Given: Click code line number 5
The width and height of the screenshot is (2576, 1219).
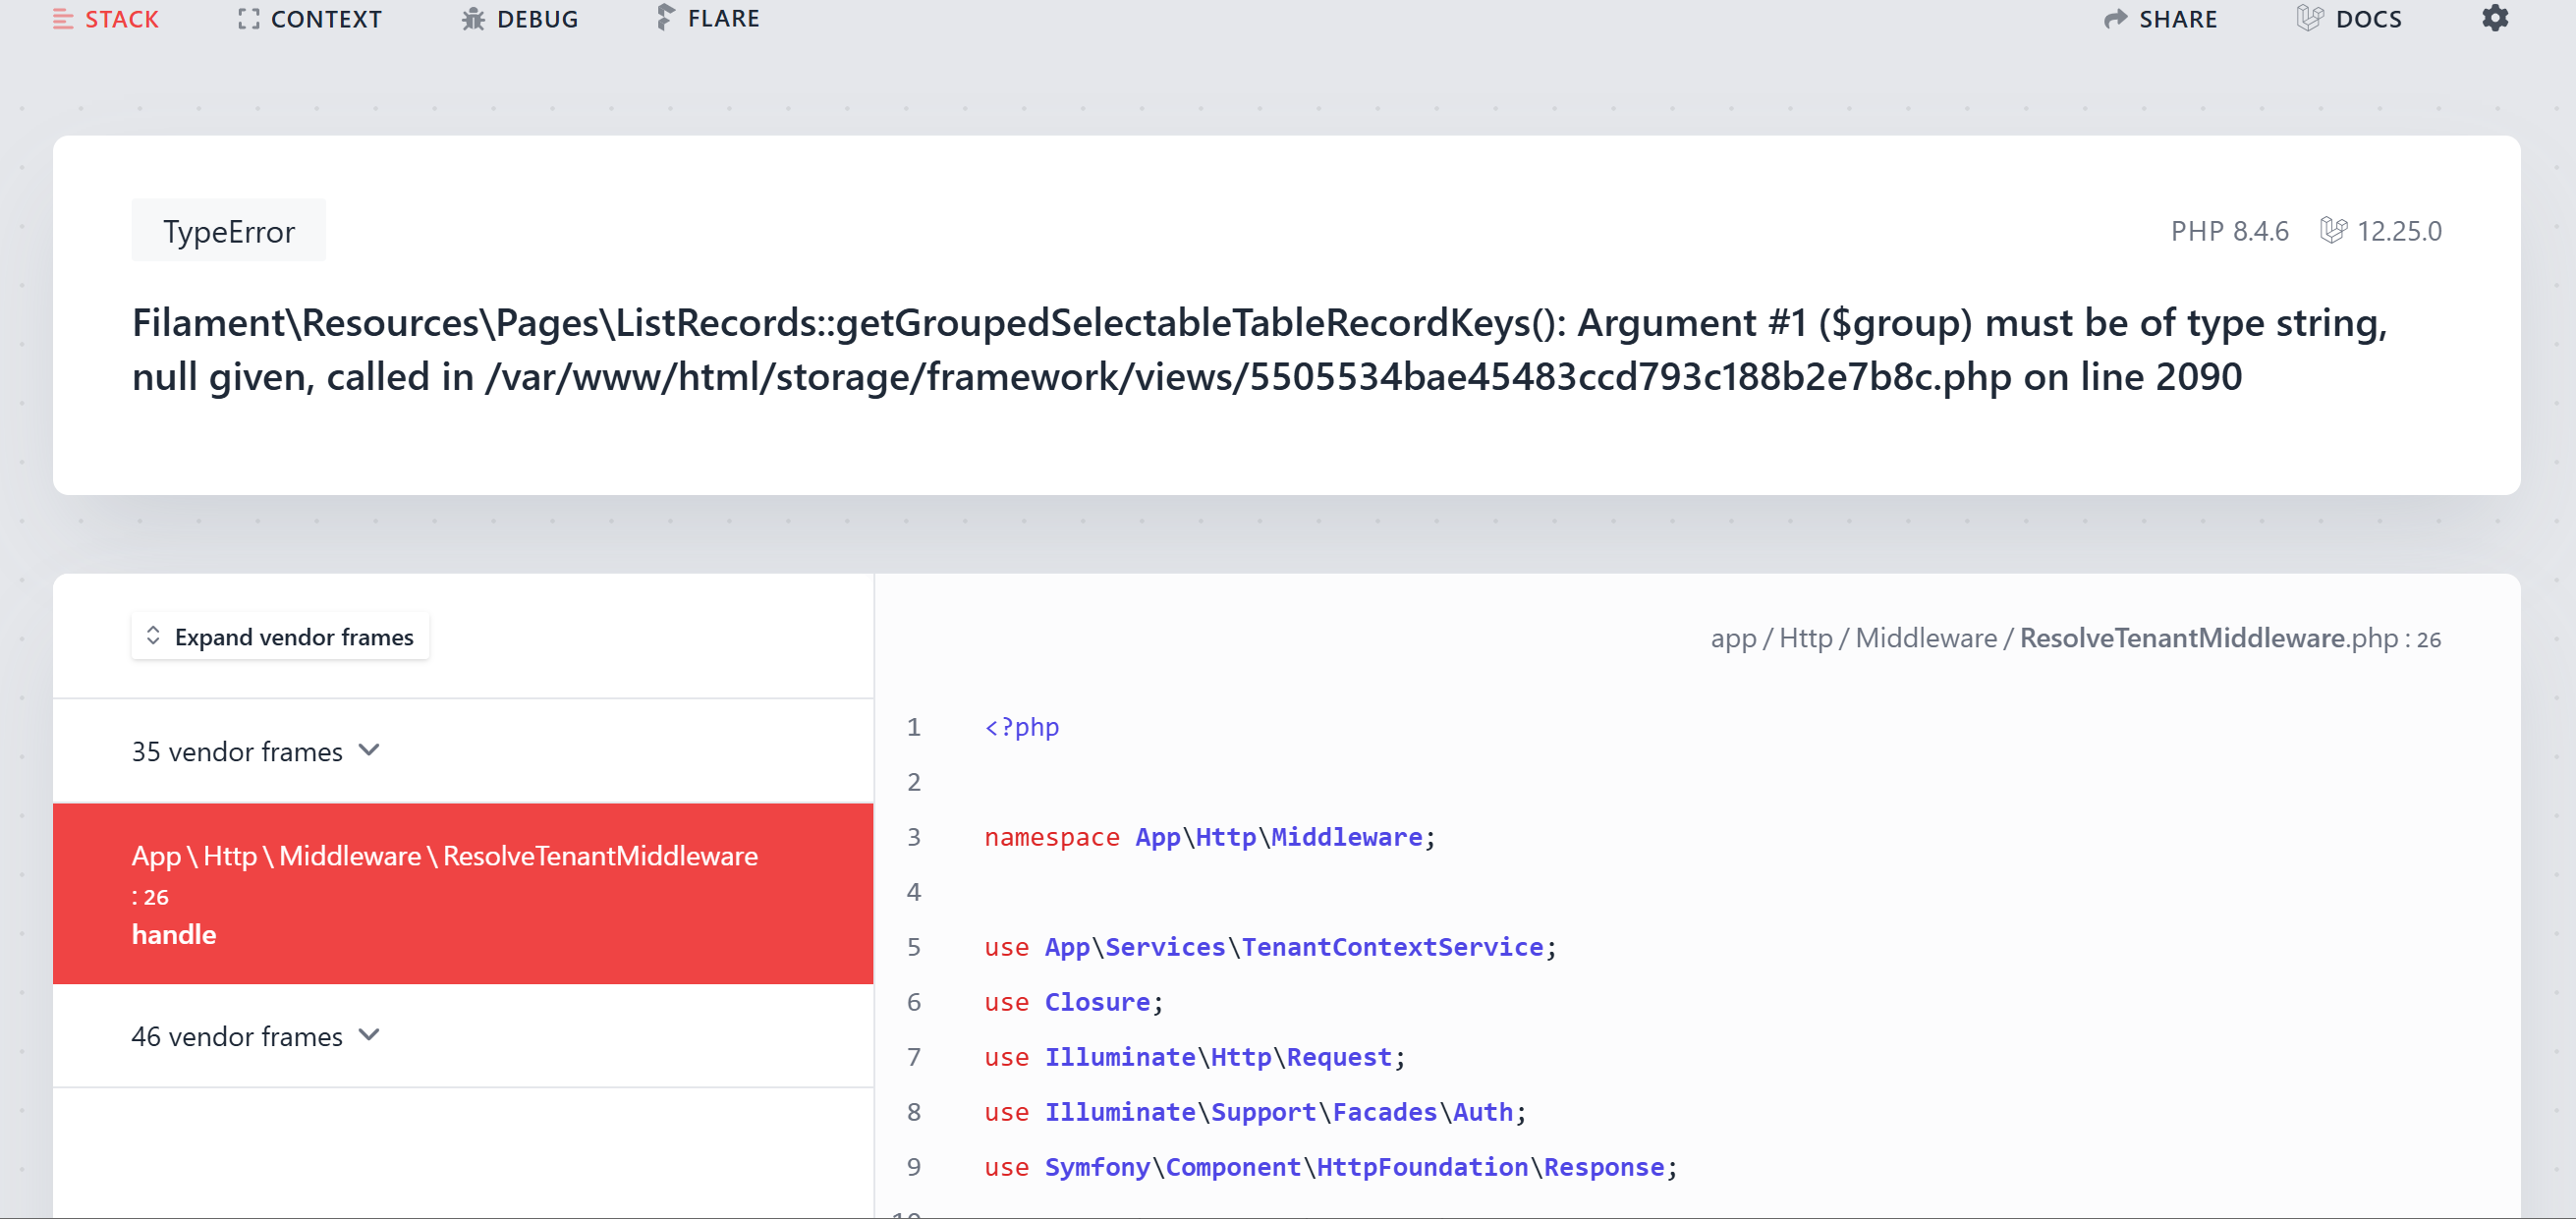Looking at the screenshot, I should coord(913,947).
